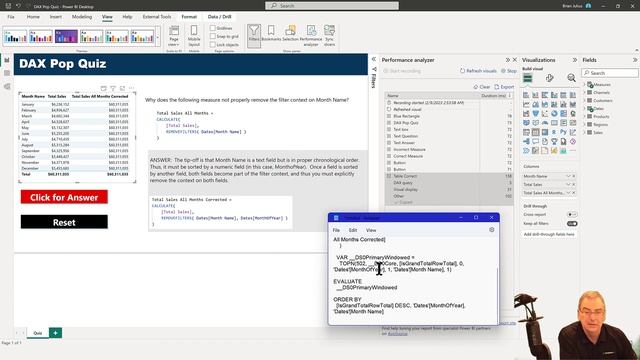Open the Filters pane from the ribbon
Screen dimensions: 640x360
(x=254, y=35)
